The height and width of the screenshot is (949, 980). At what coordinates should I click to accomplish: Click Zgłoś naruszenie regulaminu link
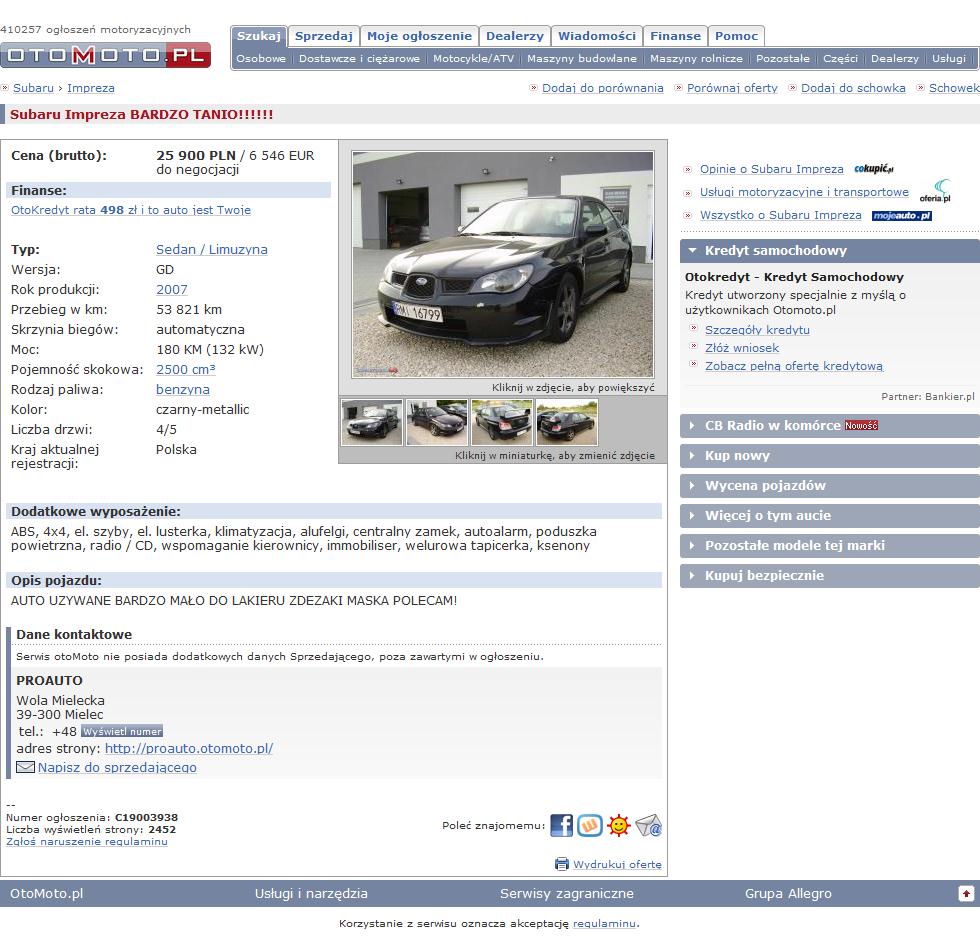pyautogui.click(x=87, y=841)
